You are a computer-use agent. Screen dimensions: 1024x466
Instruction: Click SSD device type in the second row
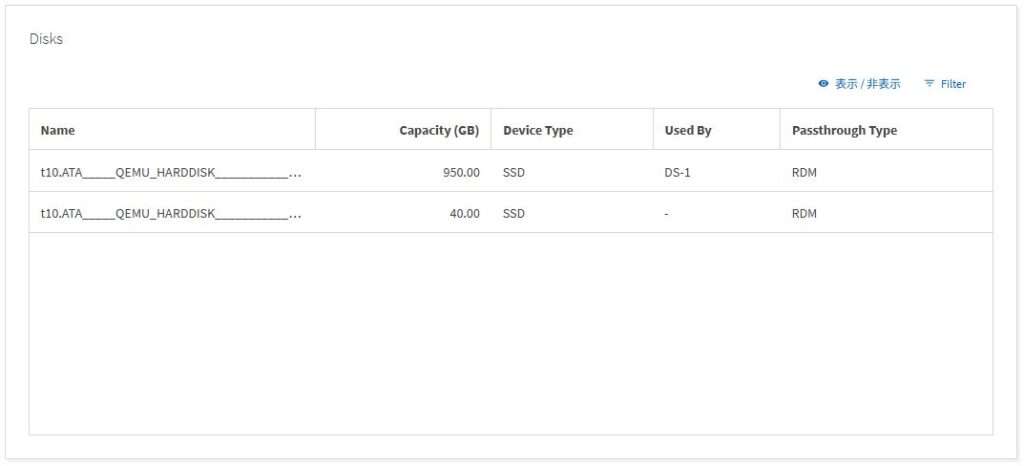click(x=514, y=213)
